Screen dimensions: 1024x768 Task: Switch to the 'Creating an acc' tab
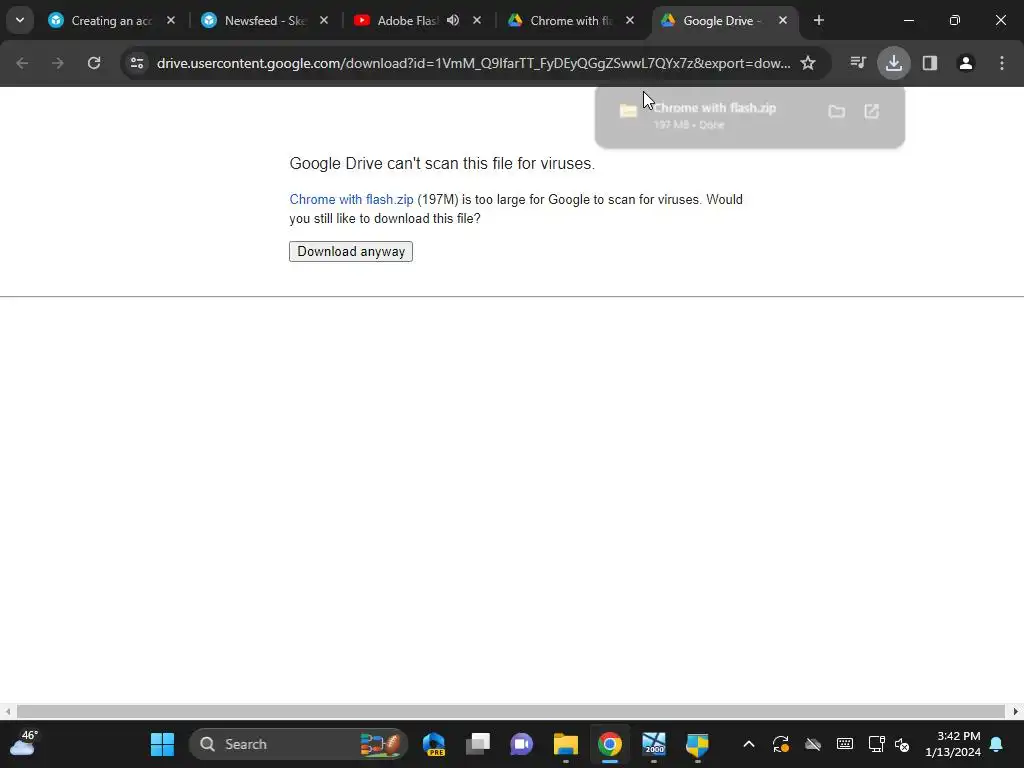[111, 20]
